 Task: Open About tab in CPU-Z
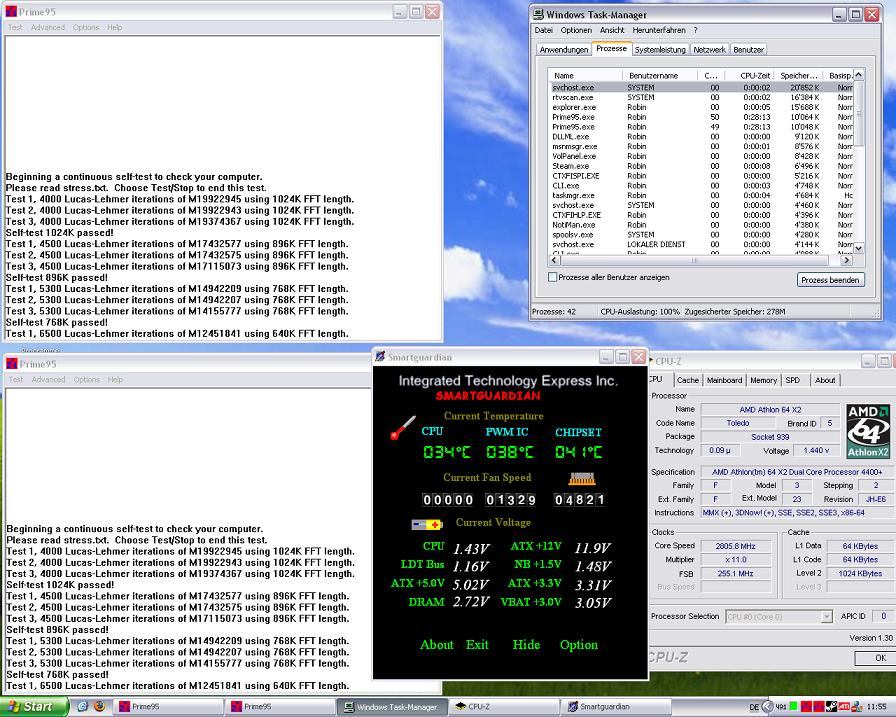pos(825,380)
